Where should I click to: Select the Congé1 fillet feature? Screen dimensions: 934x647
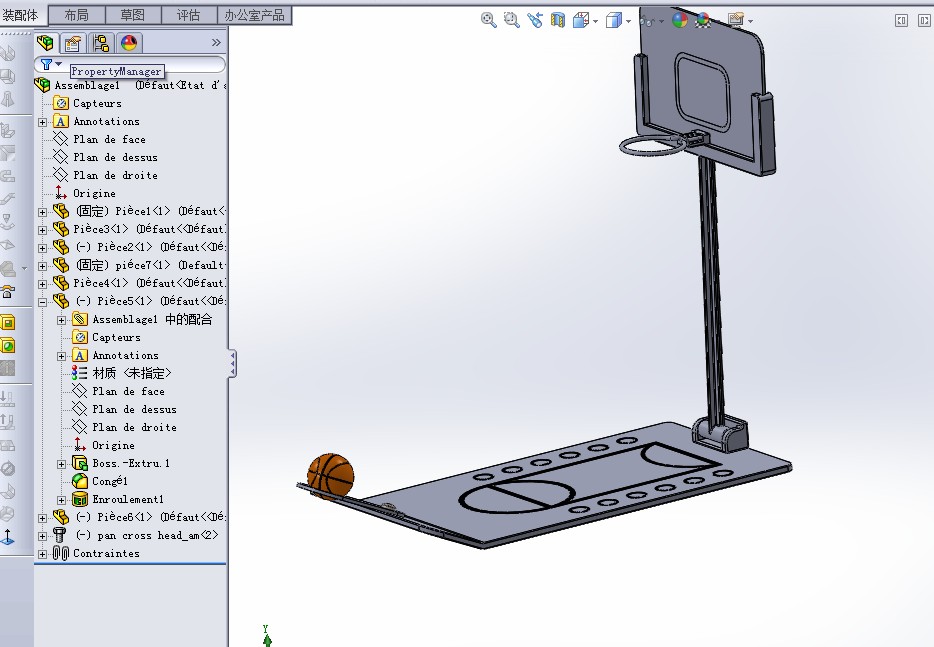99,481
